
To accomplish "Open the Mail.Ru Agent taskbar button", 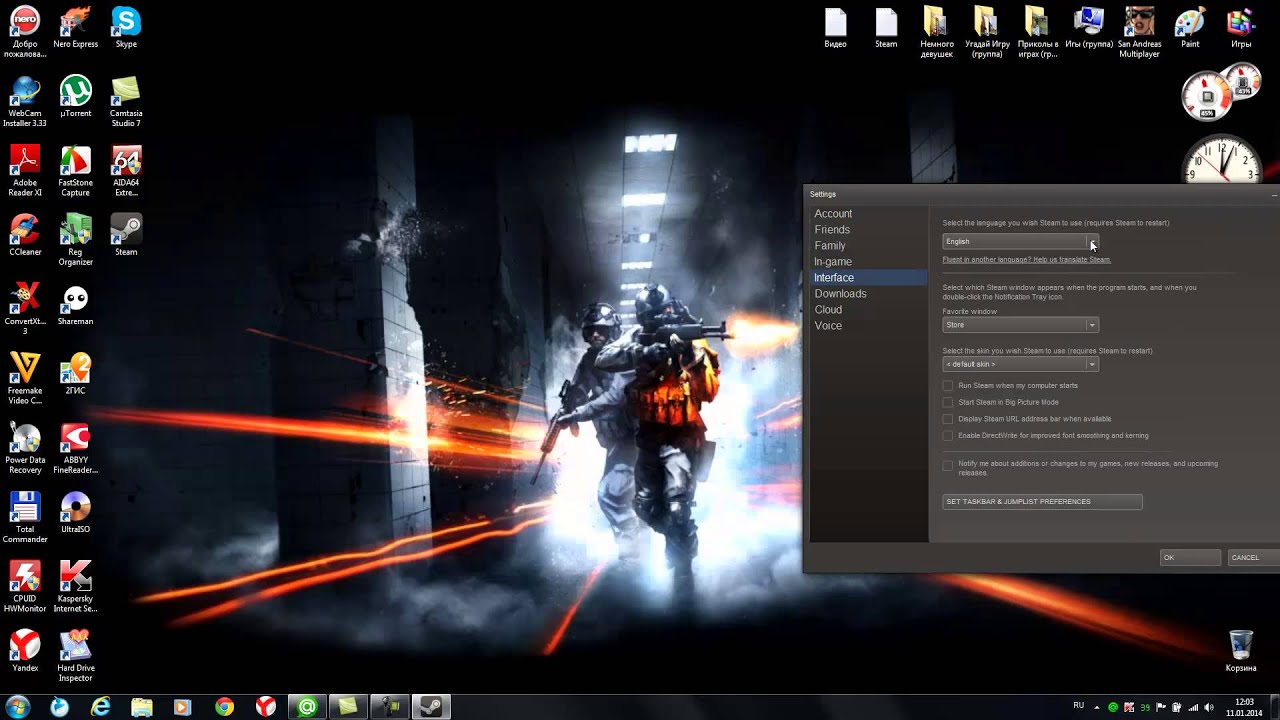I will [307, 707].
